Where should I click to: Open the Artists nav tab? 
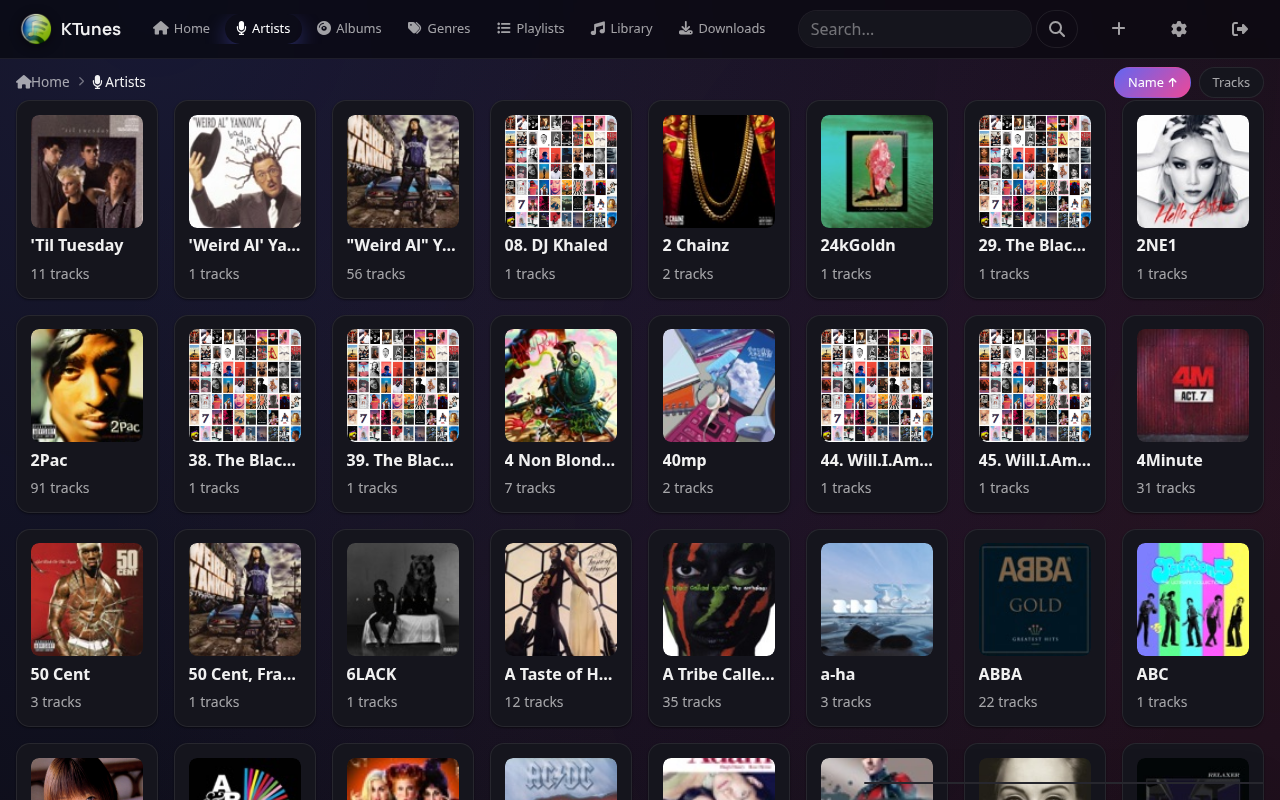[263, 28]
